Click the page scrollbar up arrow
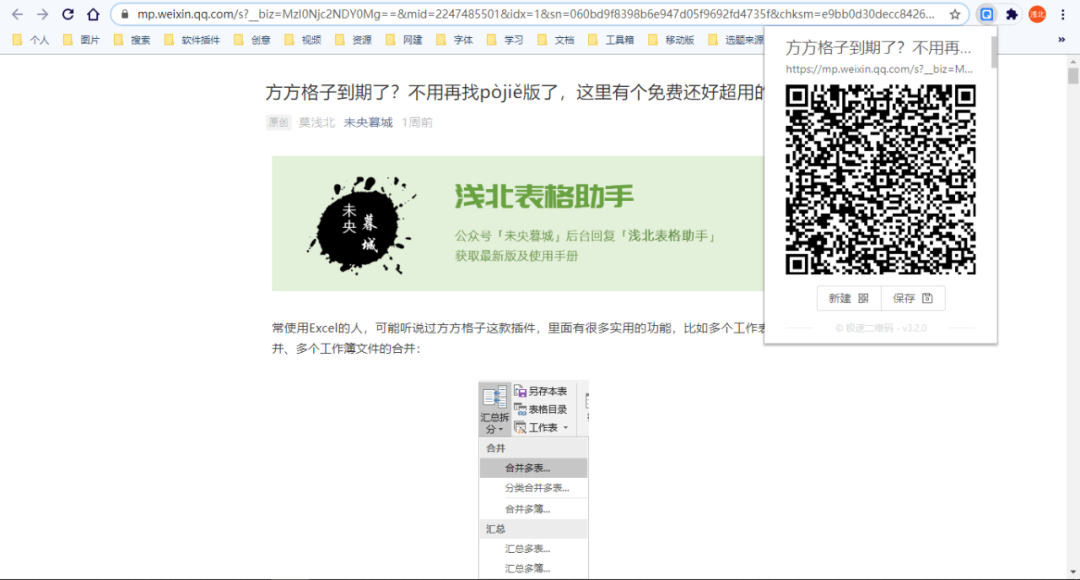This screenshot has height=580, width=1080. 1073,61
